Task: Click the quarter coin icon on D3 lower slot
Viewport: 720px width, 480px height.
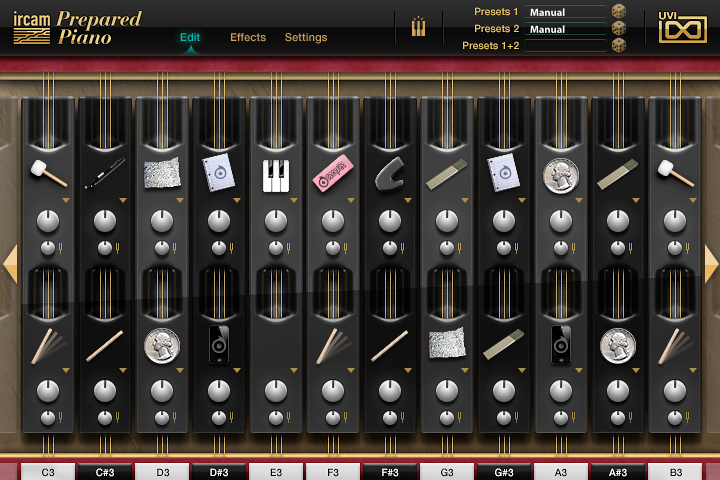Action: [x=162, y=346]
